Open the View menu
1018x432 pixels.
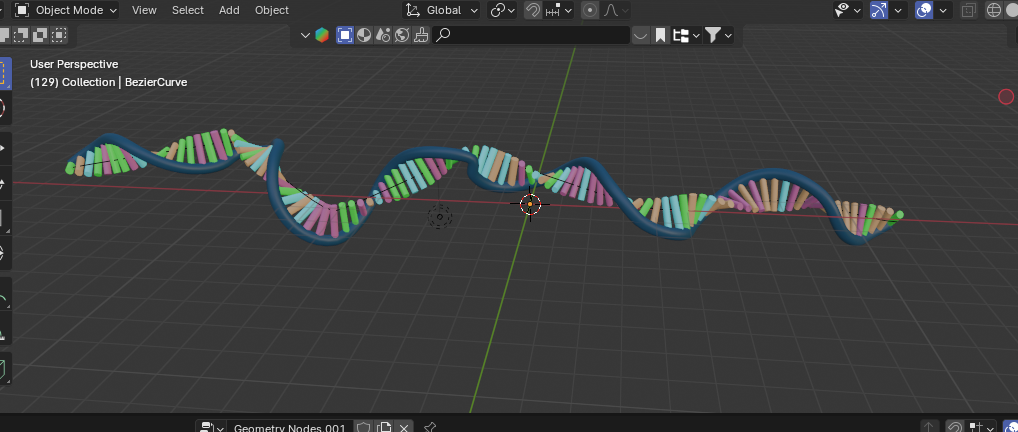click(144, 10)
